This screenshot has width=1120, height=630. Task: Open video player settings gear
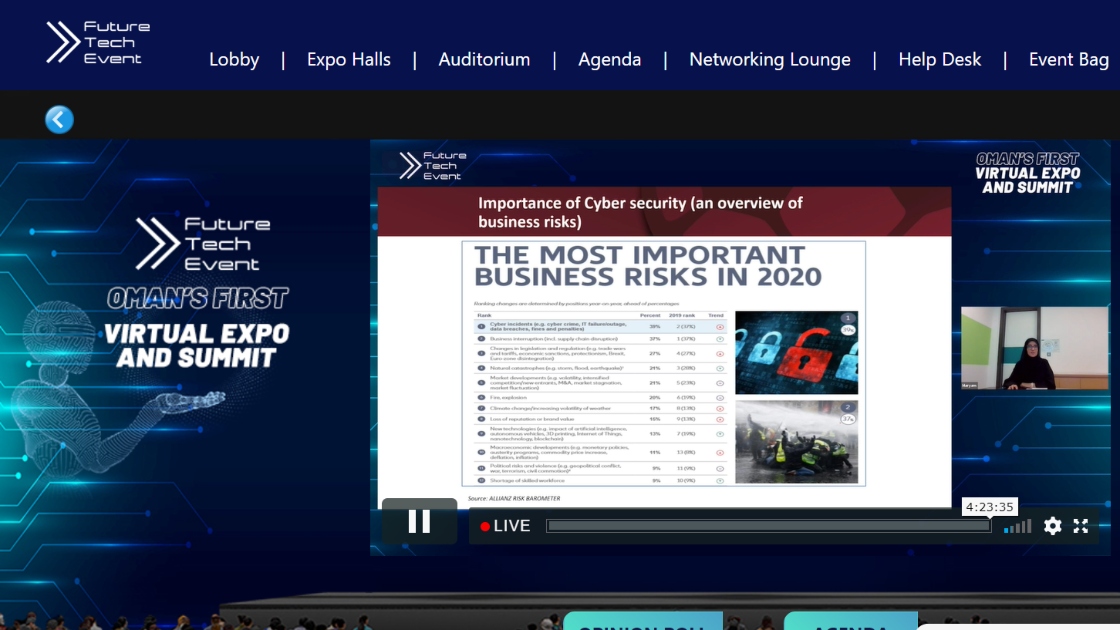point(1052,526)
